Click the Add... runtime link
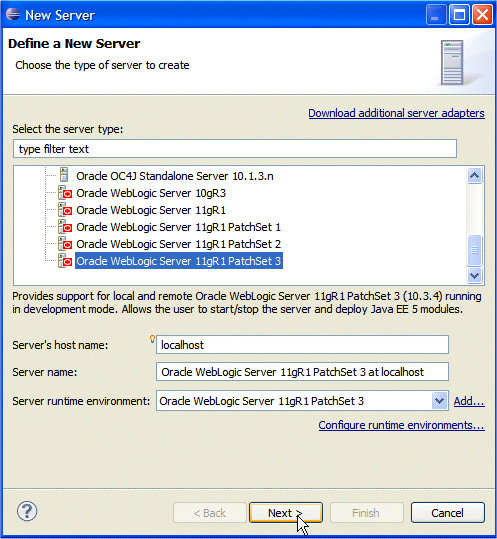The image size is (497, 539). [469, 401]
